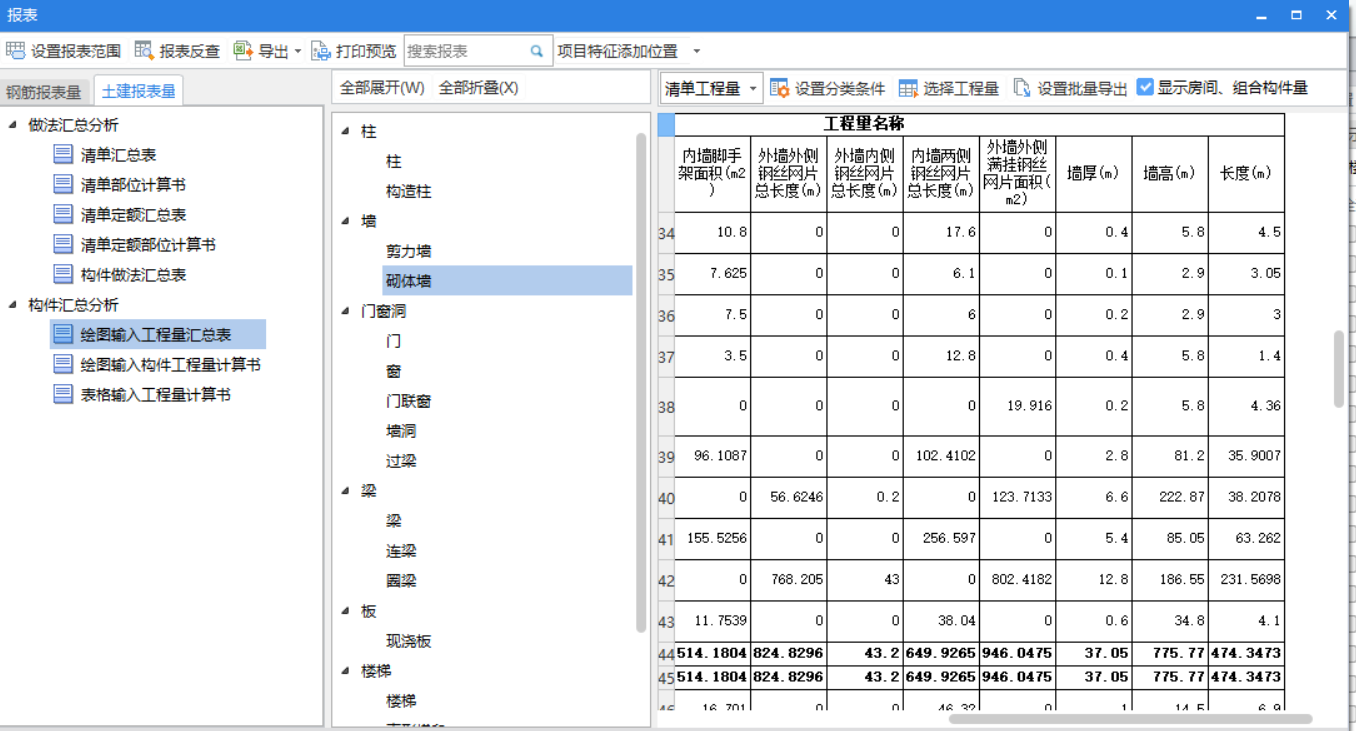This screenshot has height=731, width=1356.
Task: Click 全部折叠(X) button
Action: 478,88
